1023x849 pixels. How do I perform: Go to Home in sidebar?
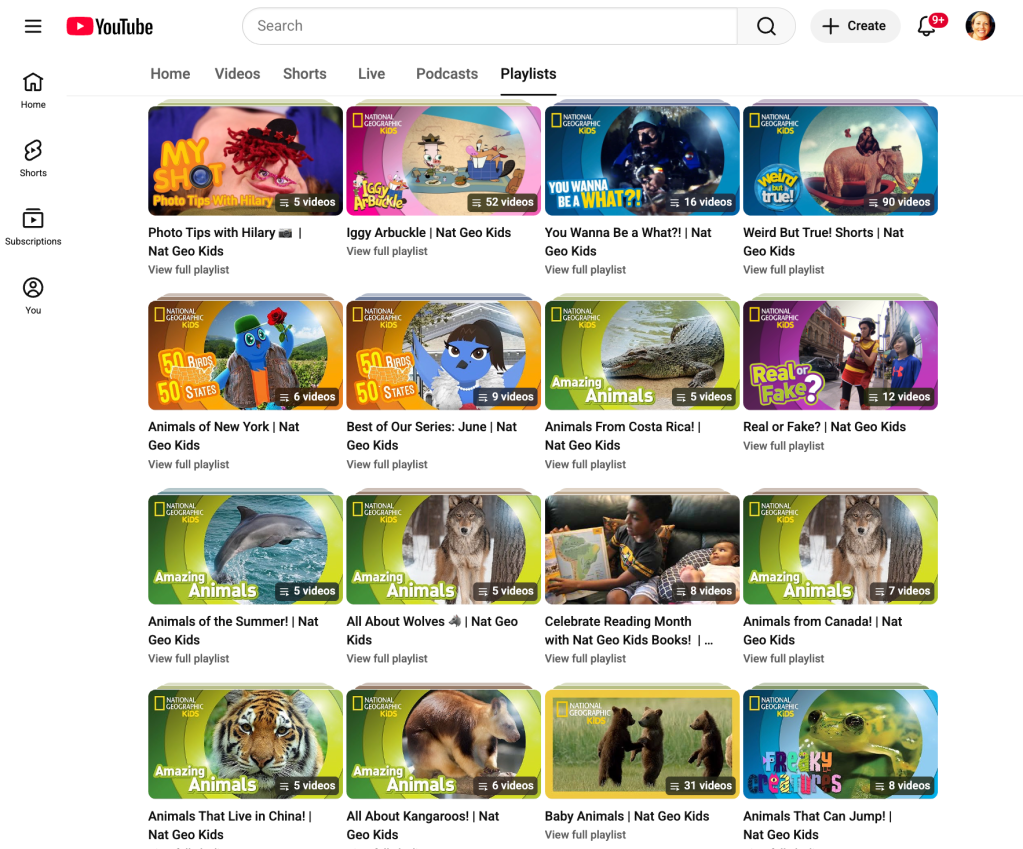click(33, 90)
